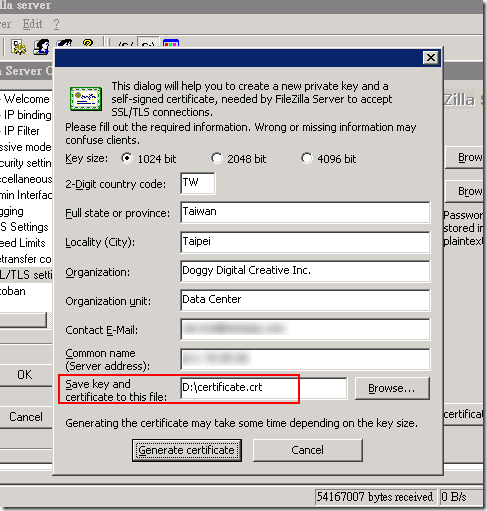
Task: Close the certificate dialog with X
Action: point(431,58)
